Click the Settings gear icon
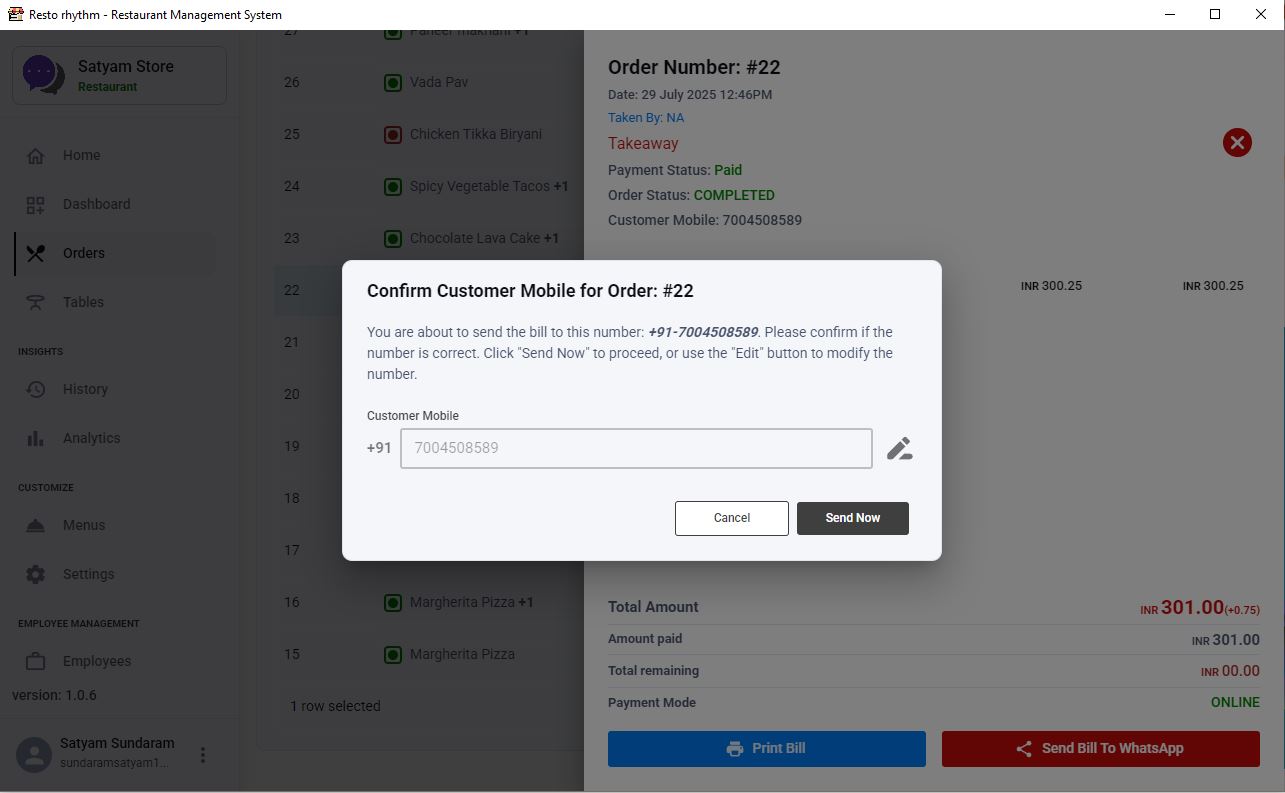Viewport: 1285px width, 793px height. pos(36,575)
